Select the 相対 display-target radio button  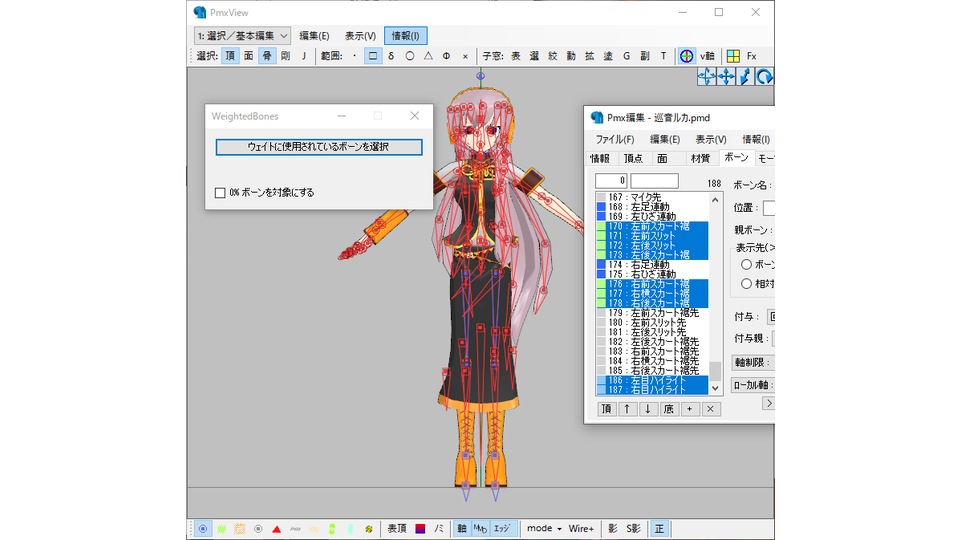click(746, 283)
